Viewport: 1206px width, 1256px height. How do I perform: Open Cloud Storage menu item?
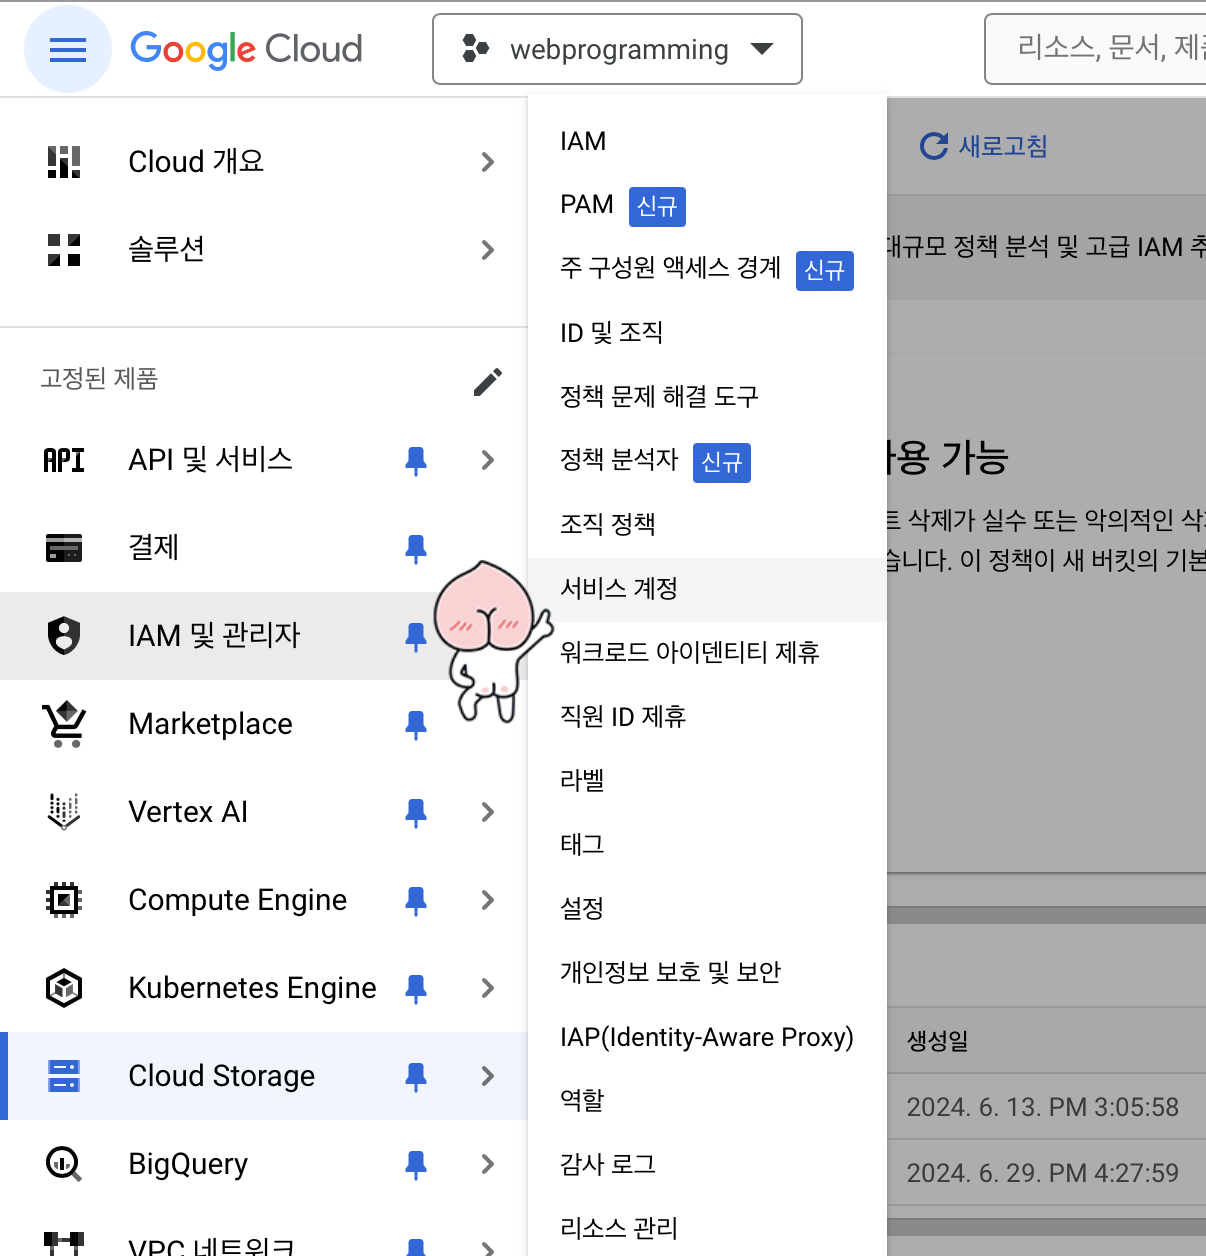[x=222, y=1076]
